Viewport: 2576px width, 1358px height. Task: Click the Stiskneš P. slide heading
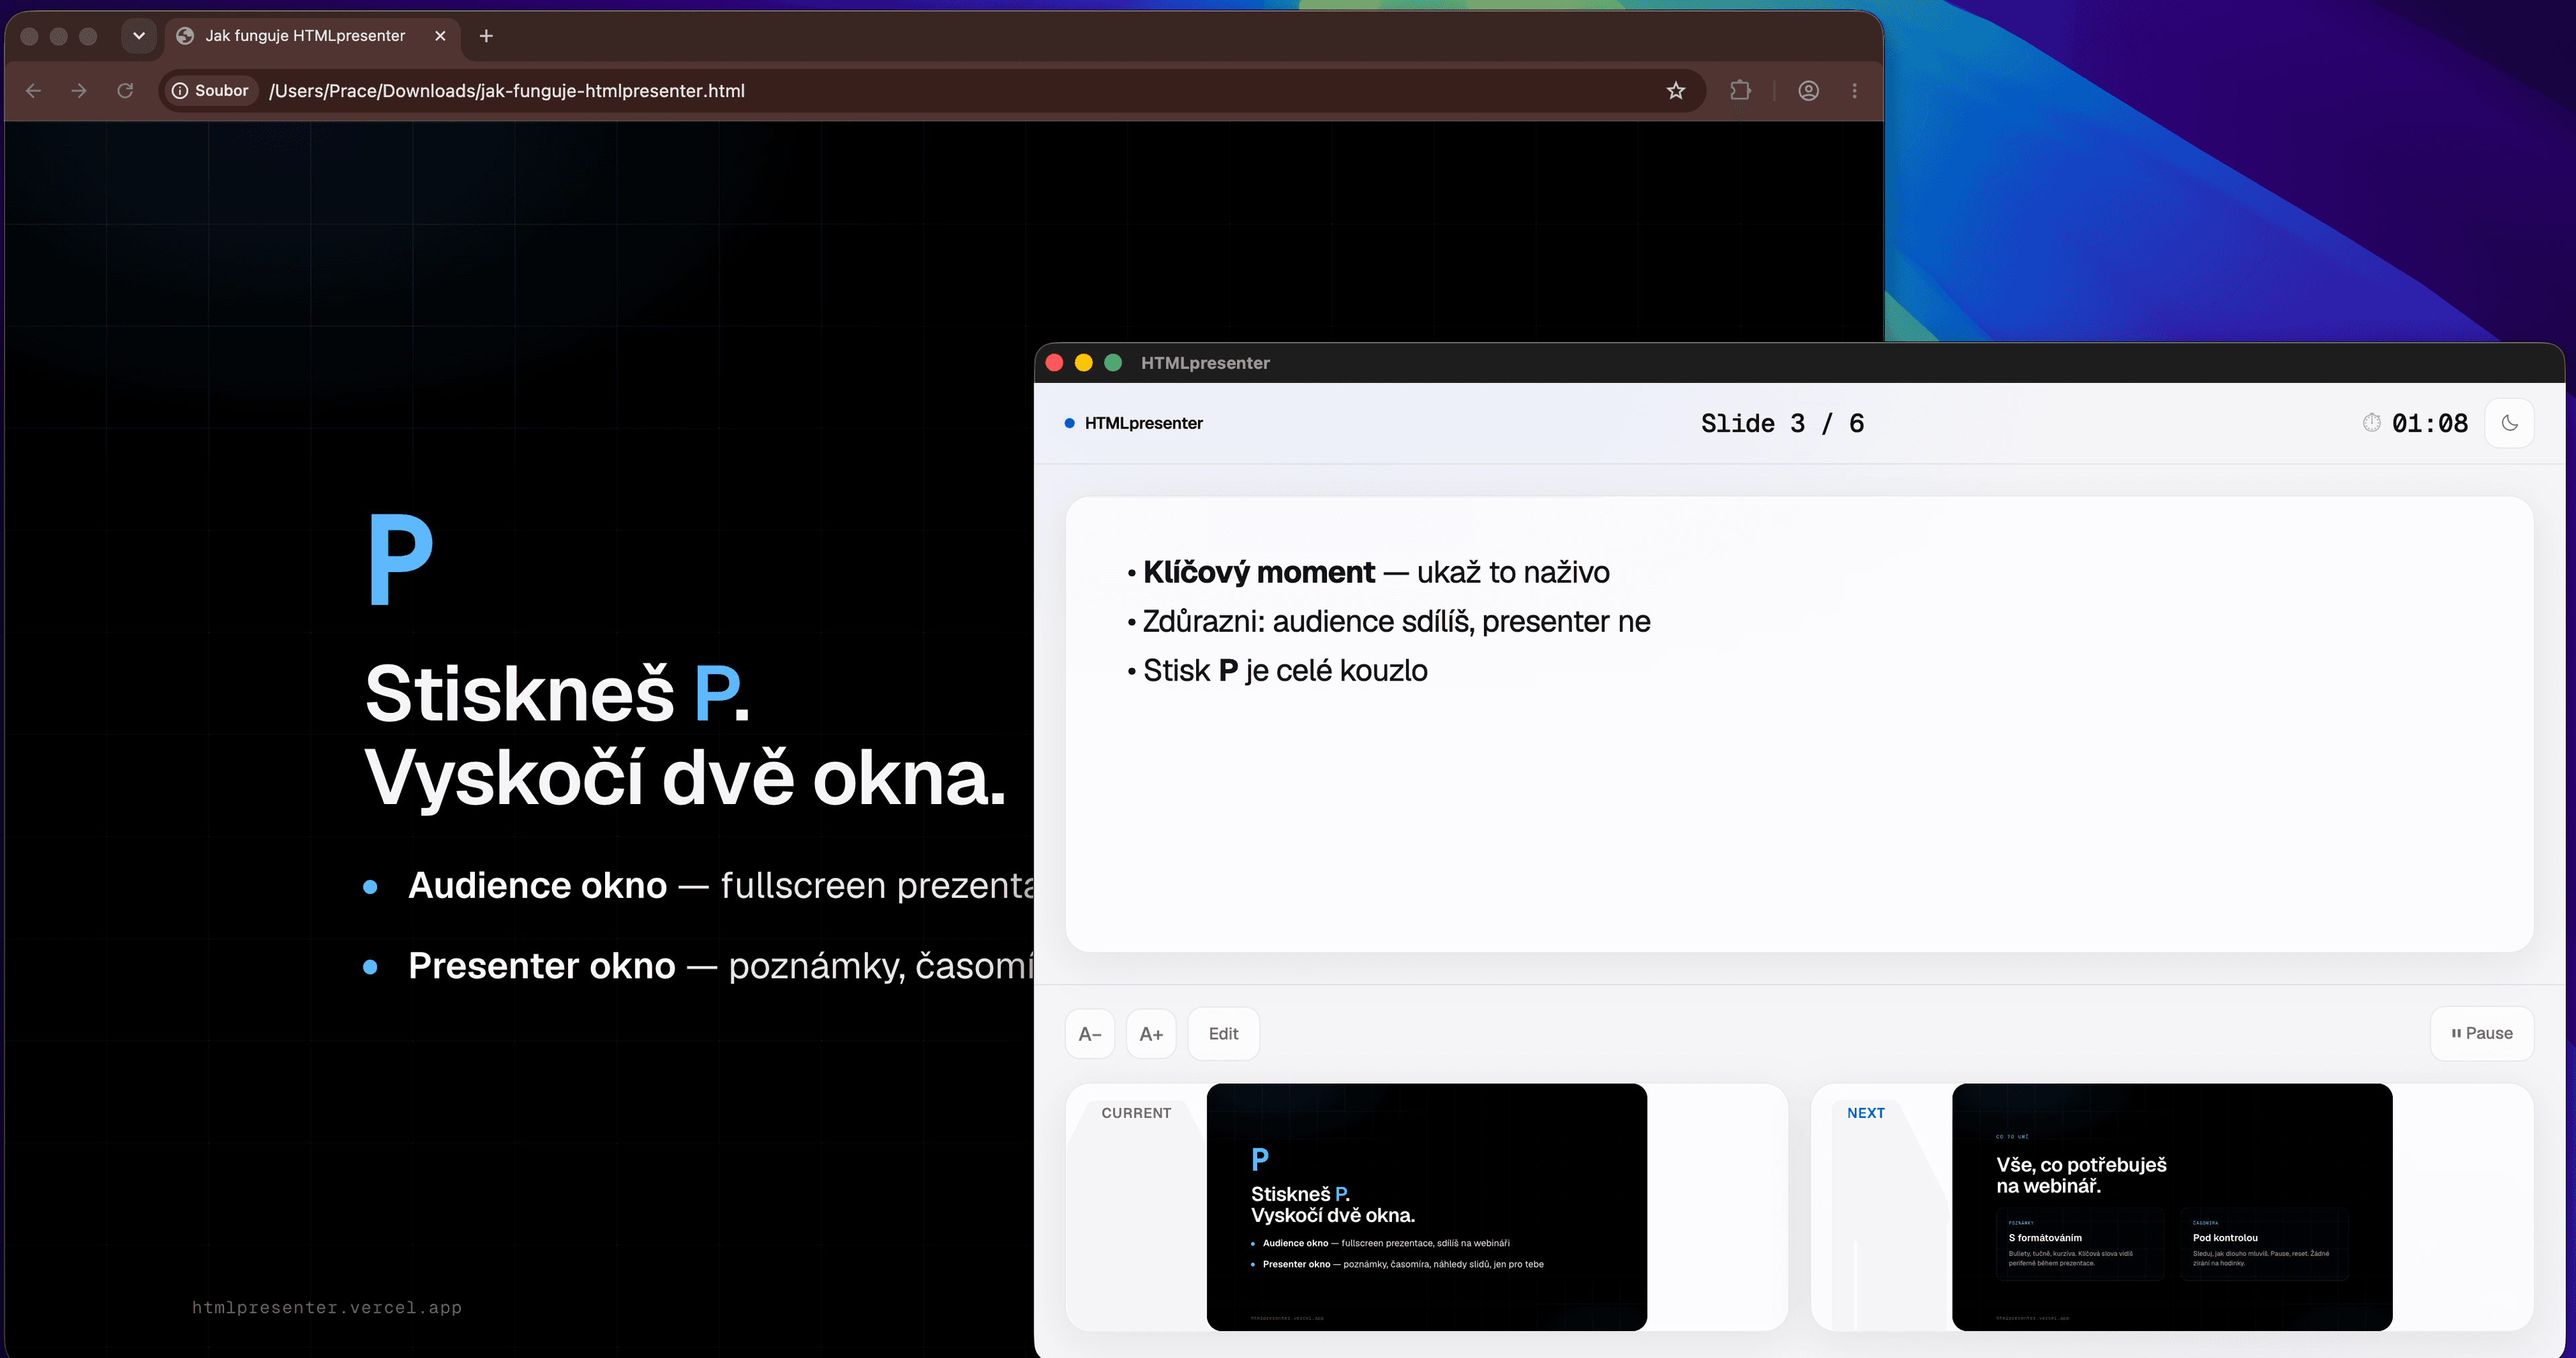[x=557, y=693]
